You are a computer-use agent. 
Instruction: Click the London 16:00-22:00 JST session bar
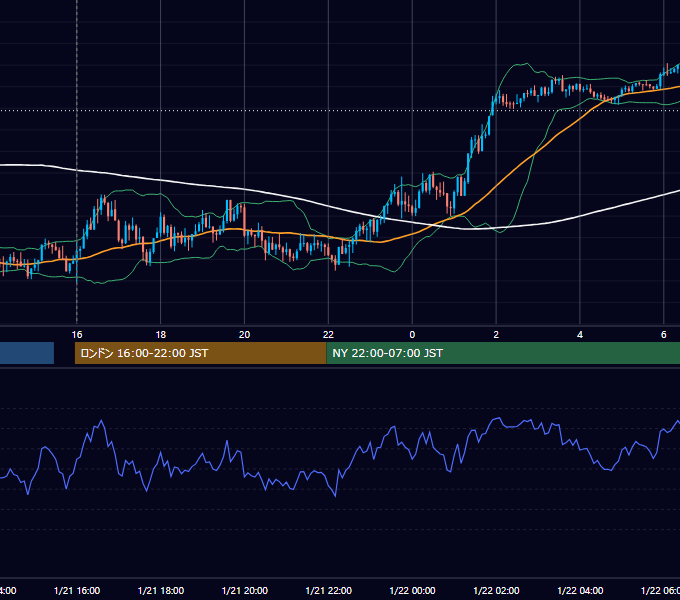(200, 353)
